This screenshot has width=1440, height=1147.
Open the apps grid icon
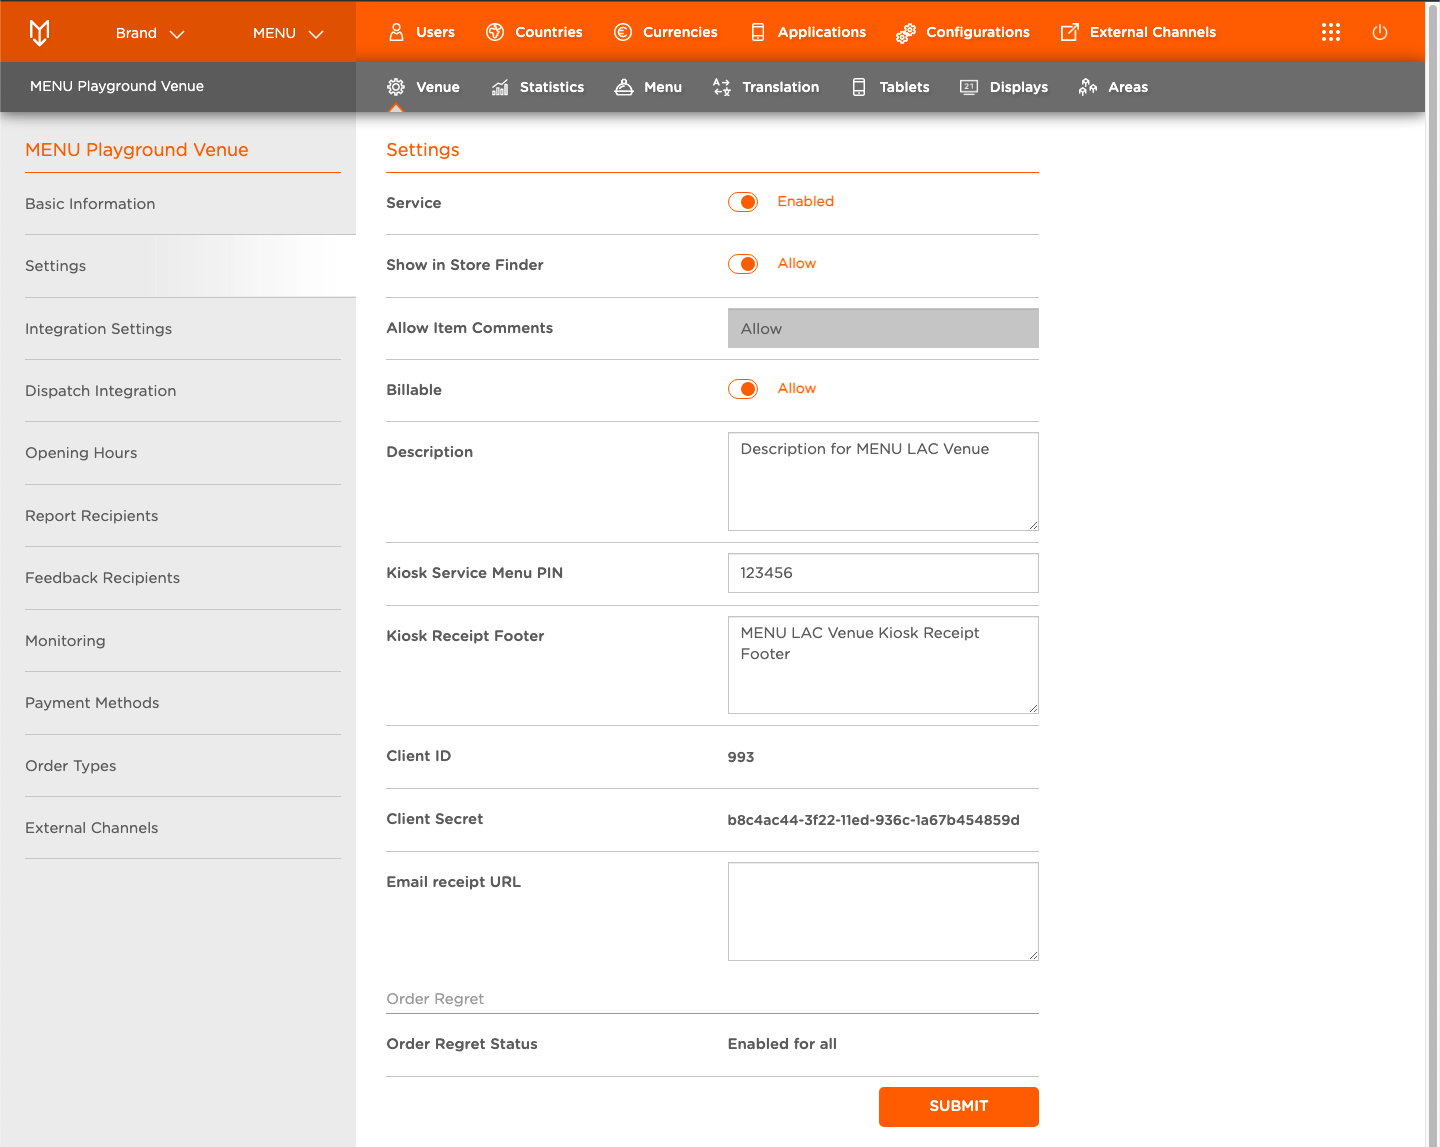click(x=1331, y=32)
